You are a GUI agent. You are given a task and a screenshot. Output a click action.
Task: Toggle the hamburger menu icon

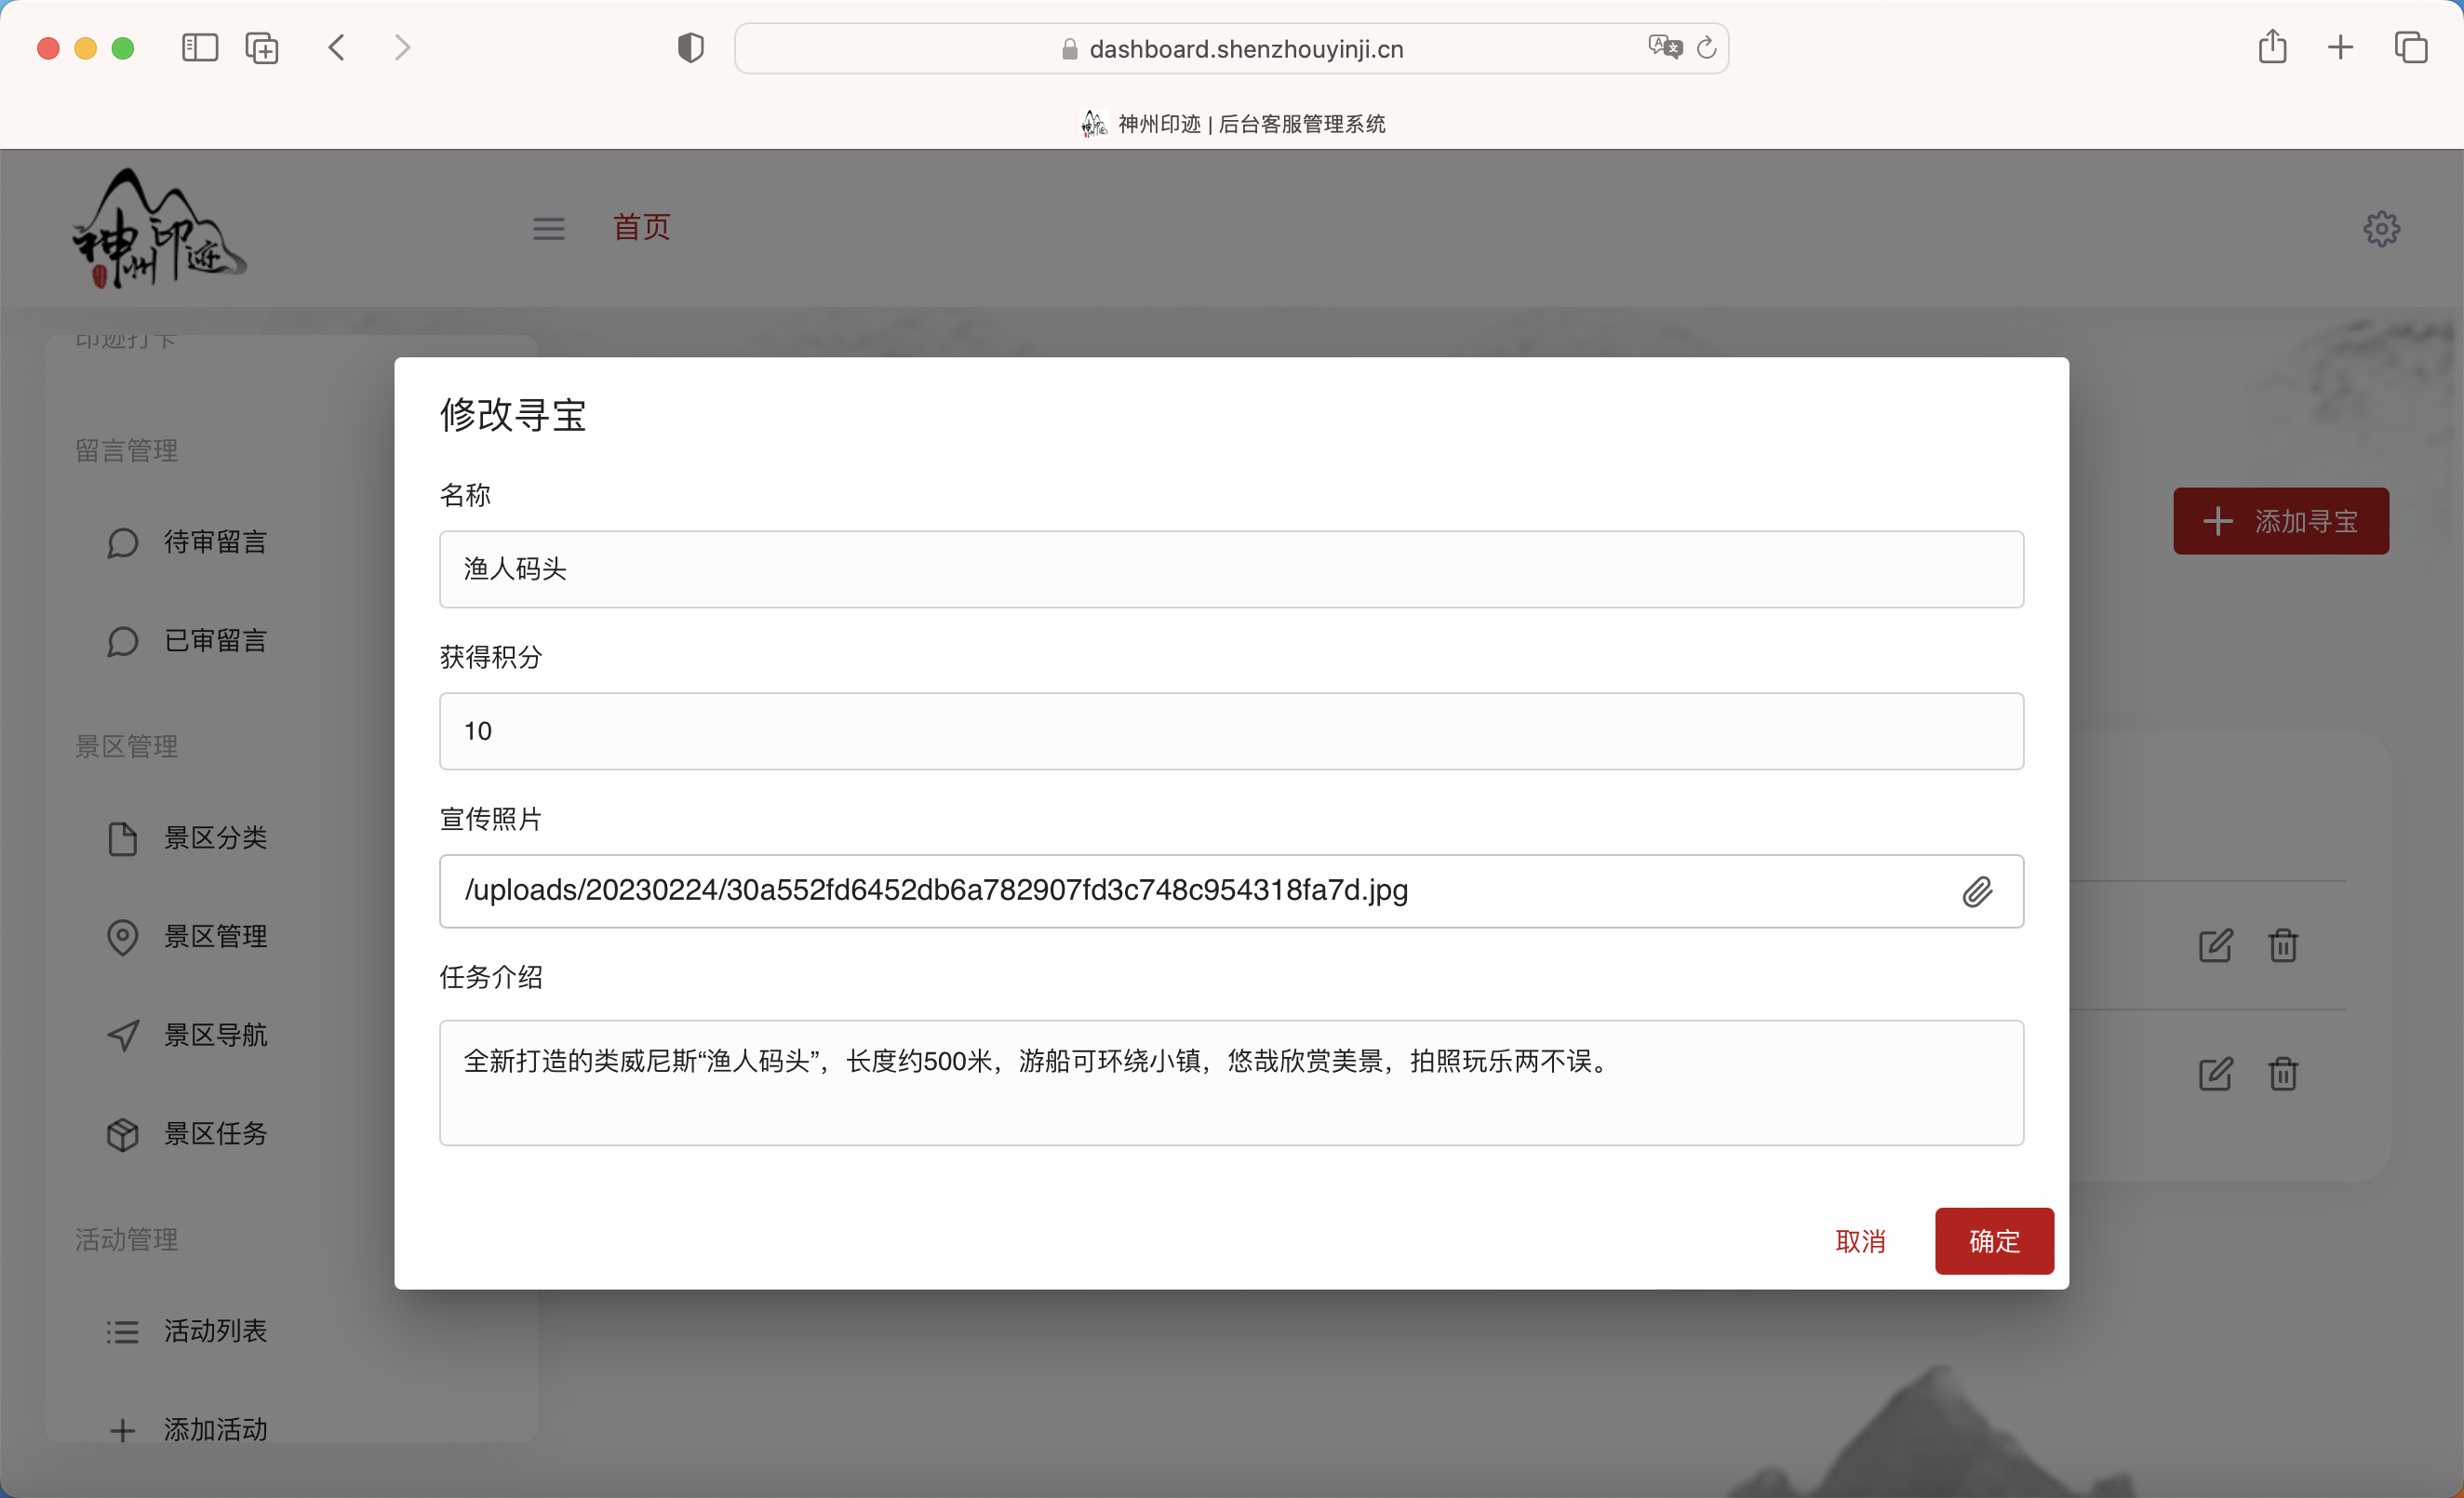(x=548, y=229)
